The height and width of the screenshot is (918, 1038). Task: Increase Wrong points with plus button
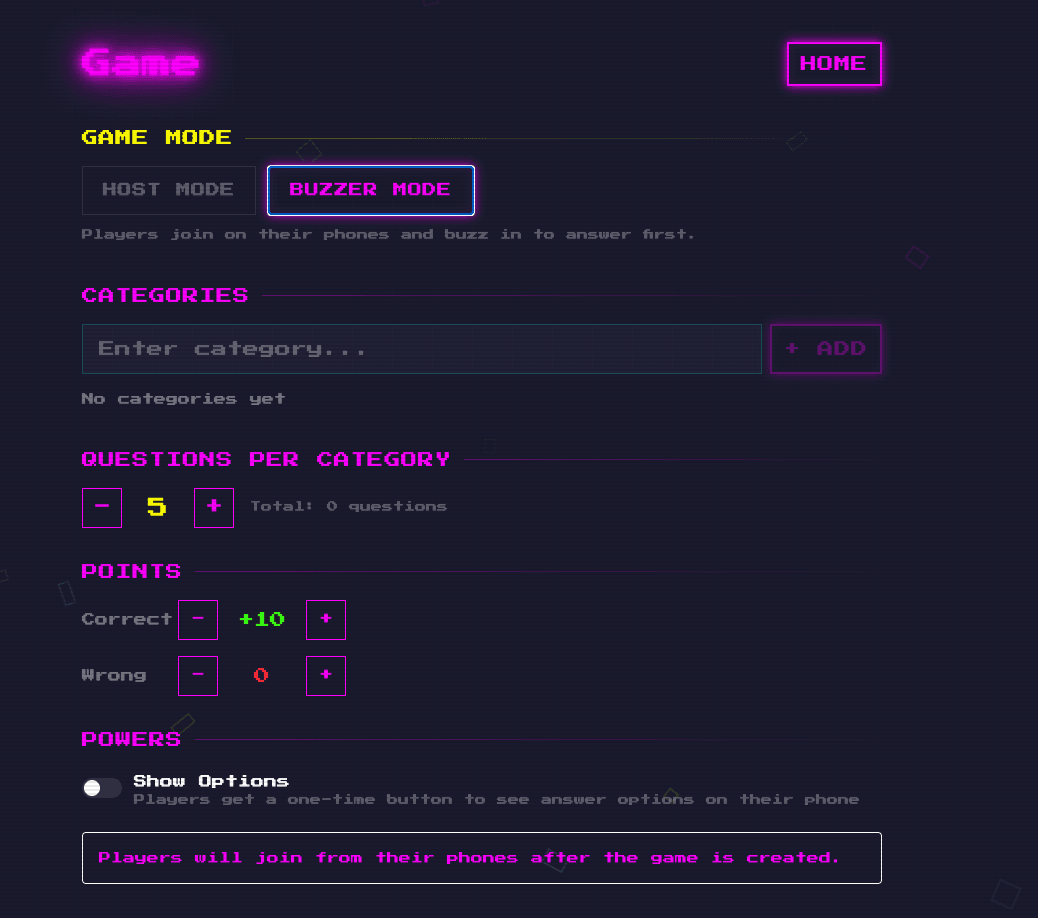[x=326, y=676]
